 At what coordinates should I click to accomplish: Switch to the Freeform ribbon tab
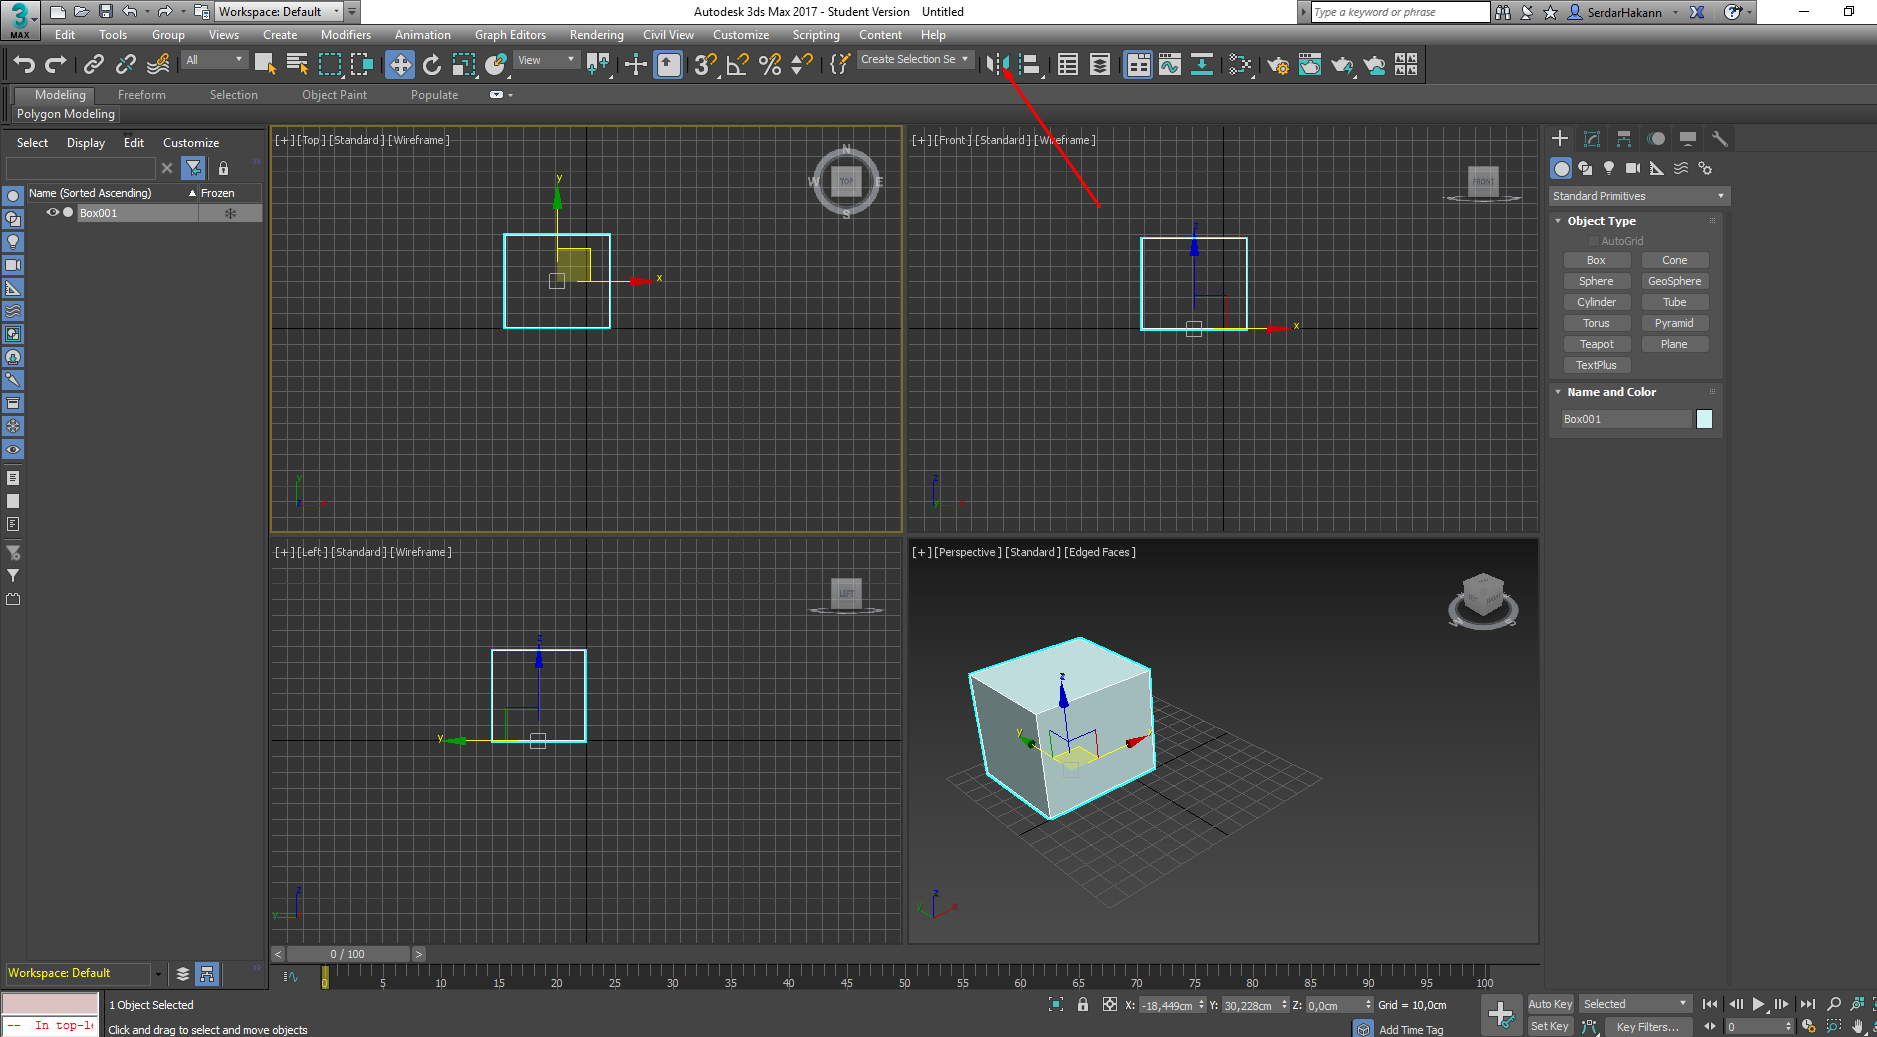[142, 95]
